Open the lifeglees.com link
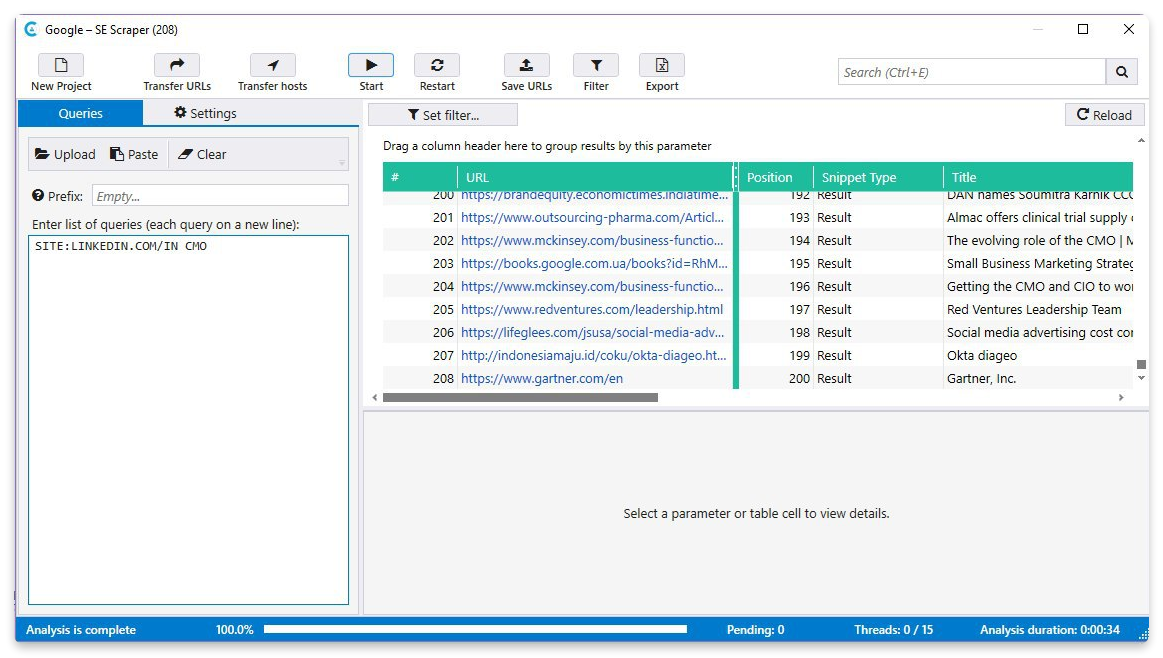Image resolution: width=1163 pixels, height=658 pixels. point(592,332)
